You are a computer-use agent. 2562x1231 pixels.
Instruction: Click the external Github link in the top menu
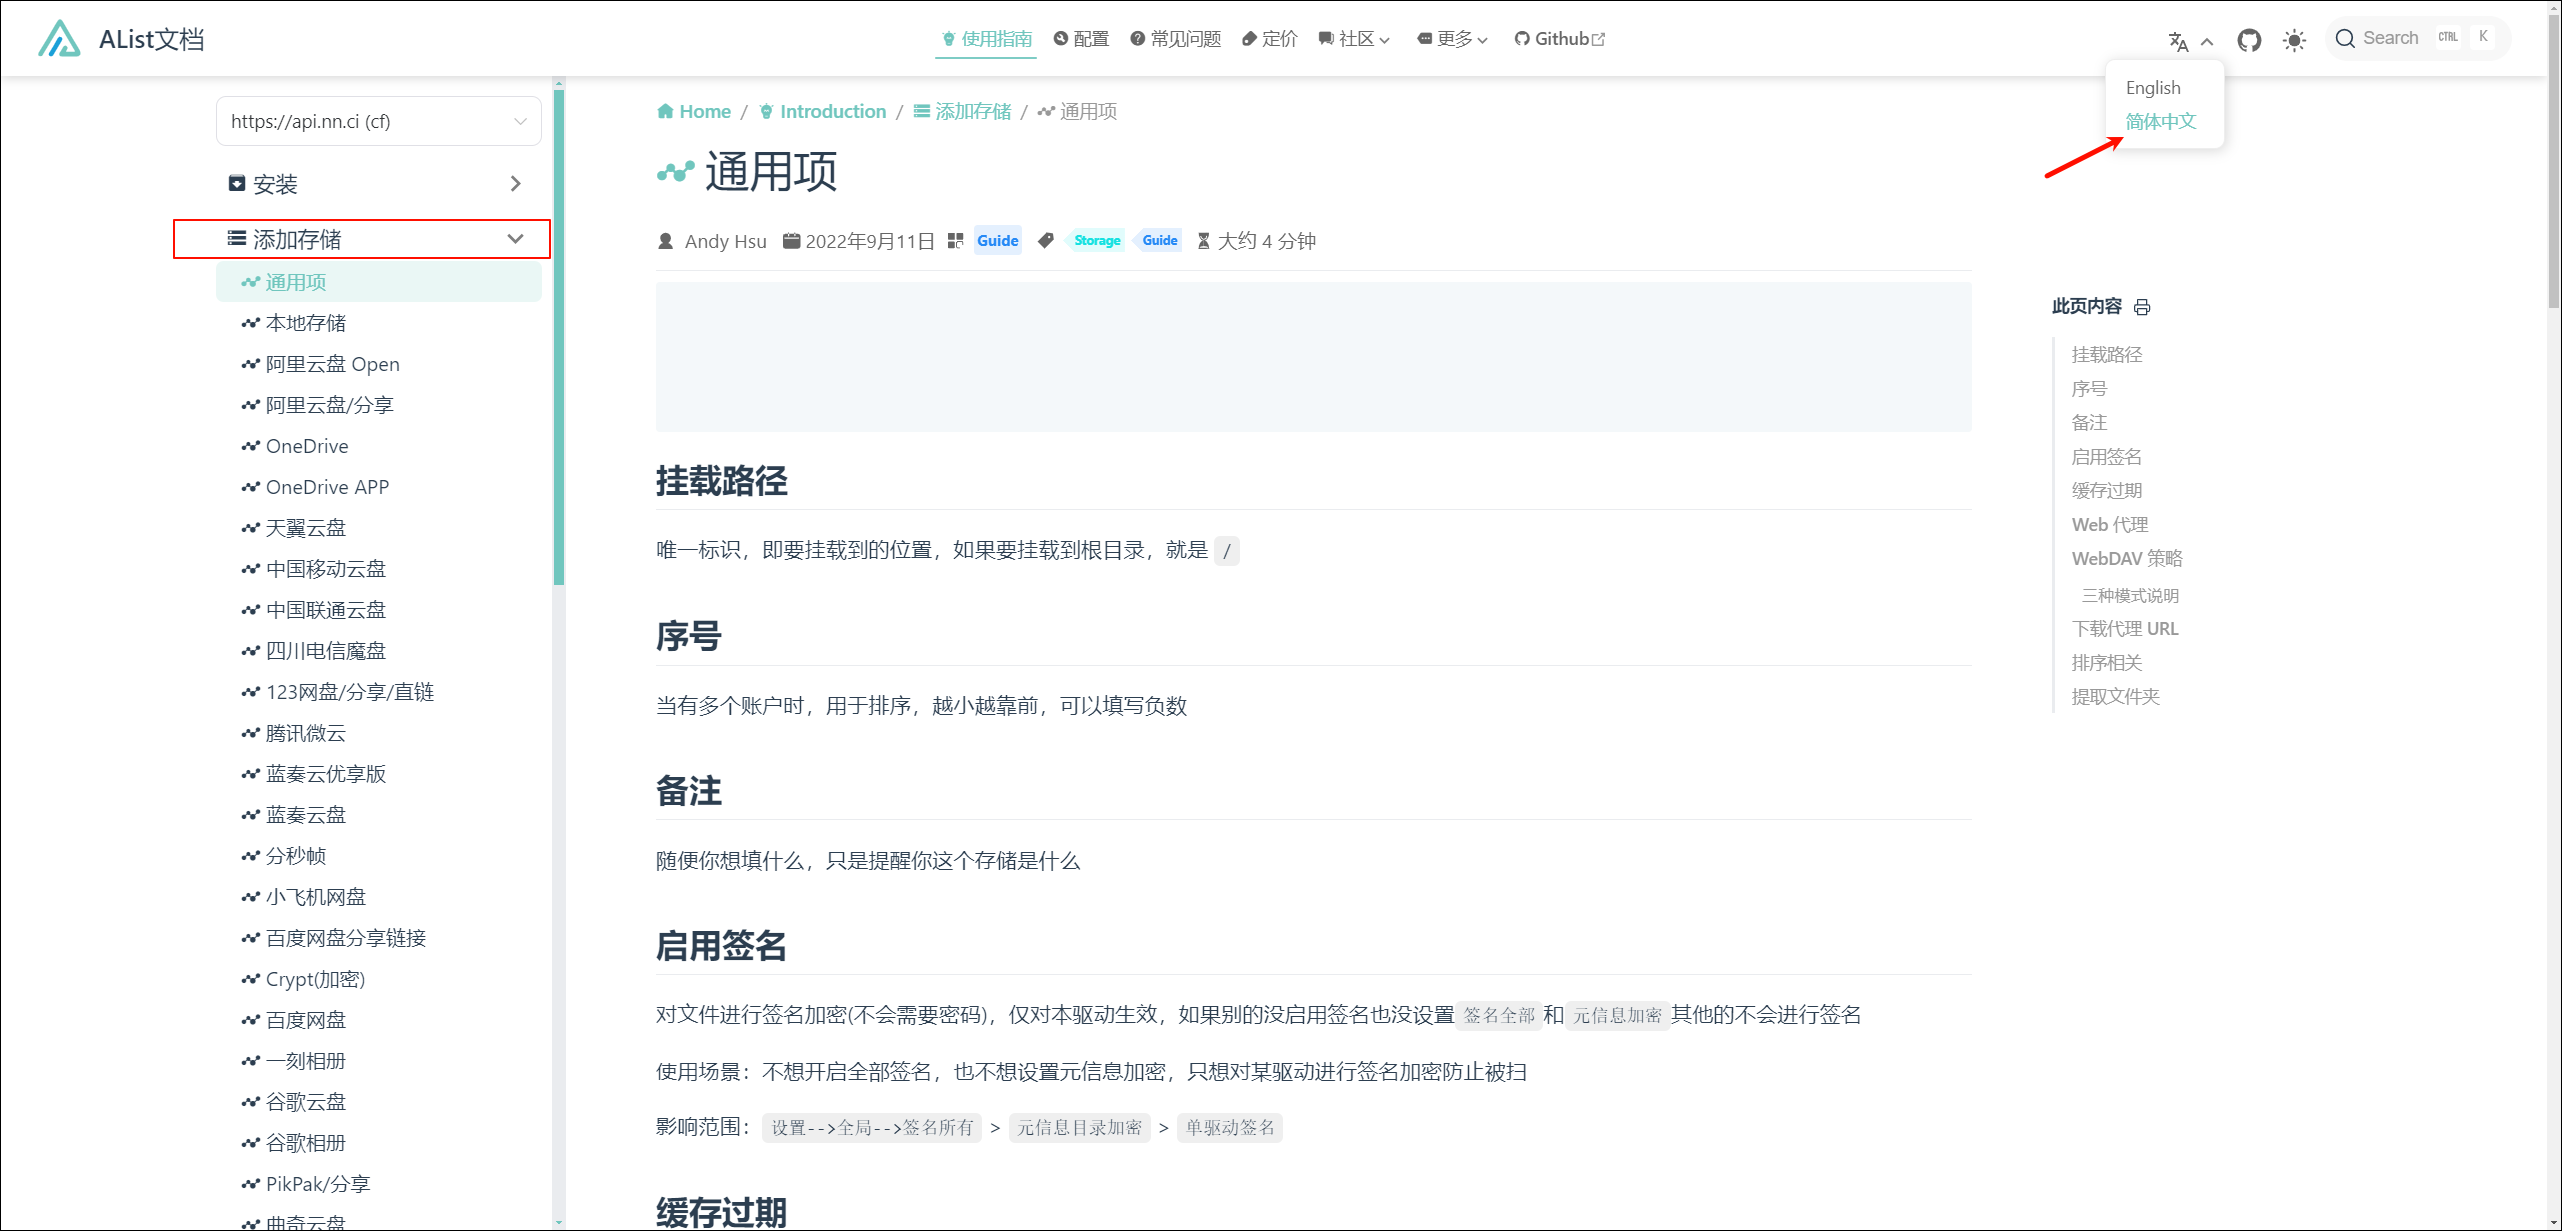[1559, 39]
